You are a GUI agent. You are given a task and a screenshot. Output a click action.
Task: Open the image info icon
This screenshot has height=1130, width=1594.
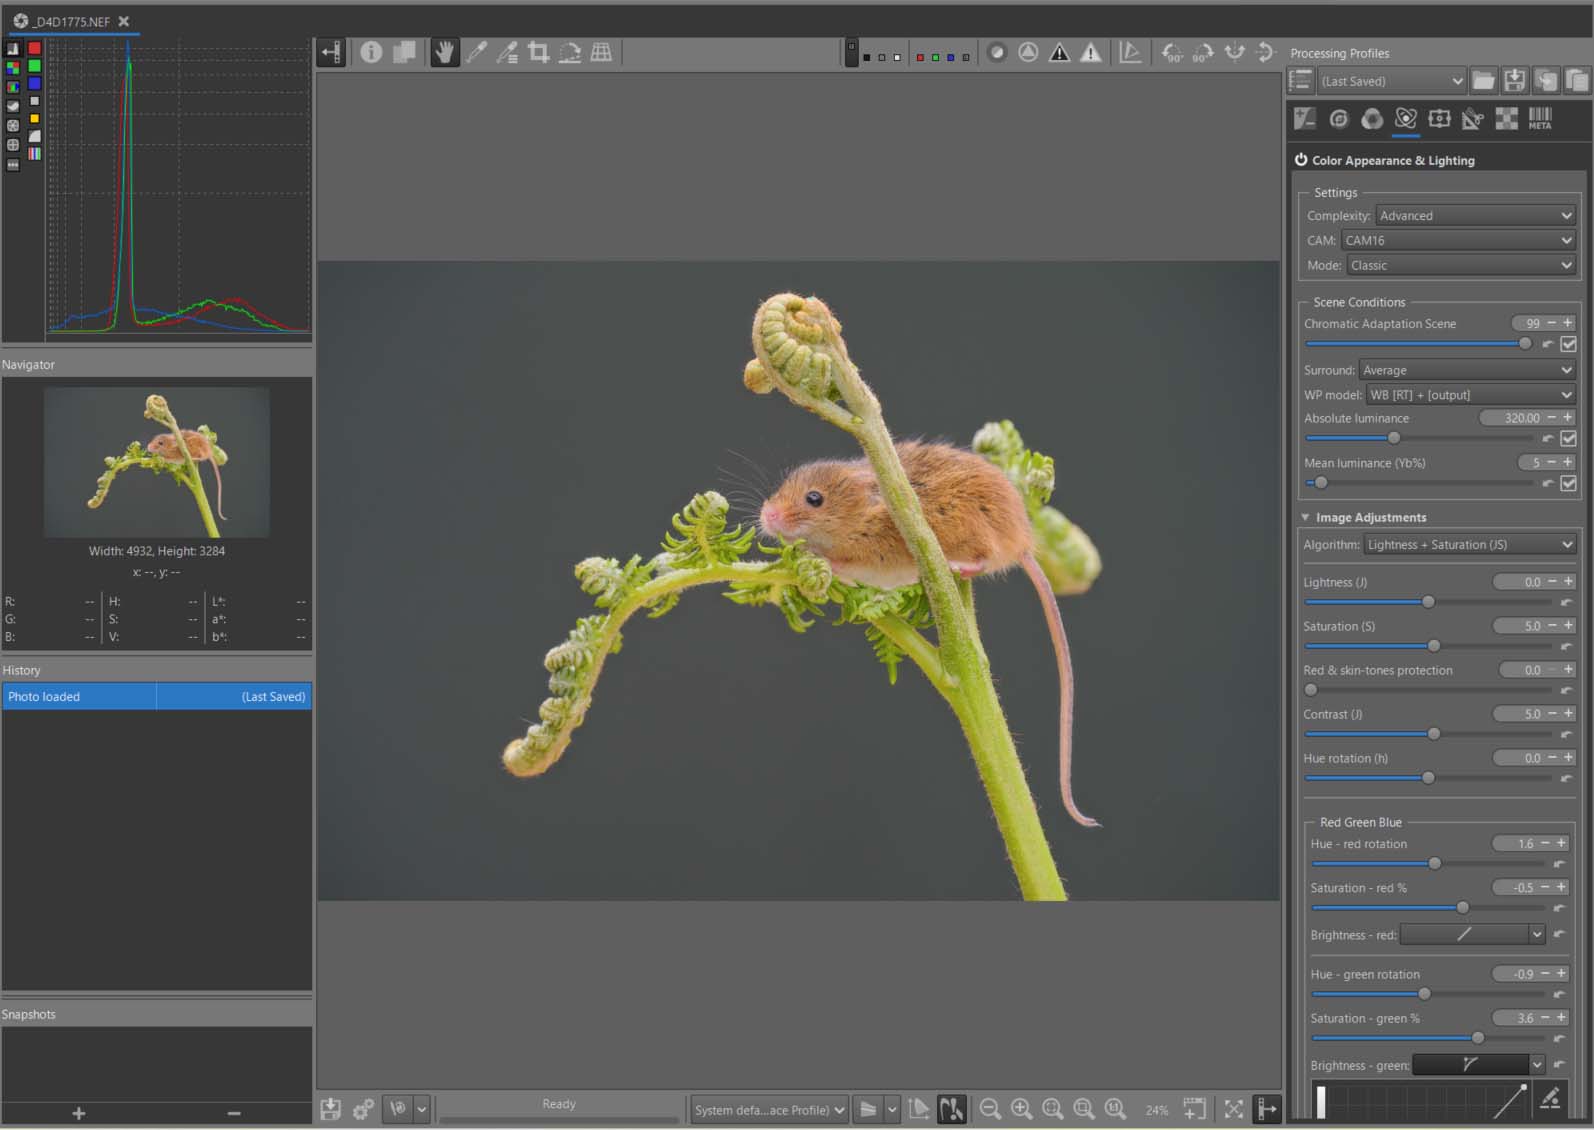click(x=371, y=52)
